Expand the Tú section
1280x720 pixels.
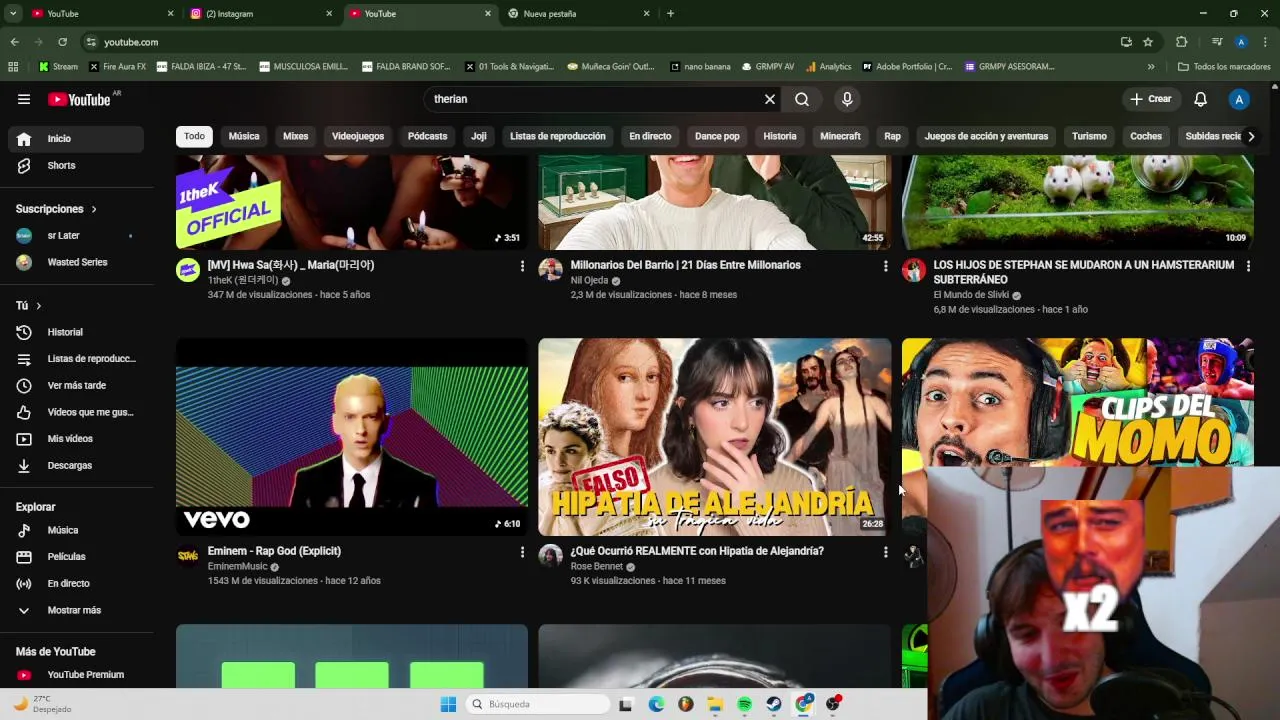(x=29, y=306)
